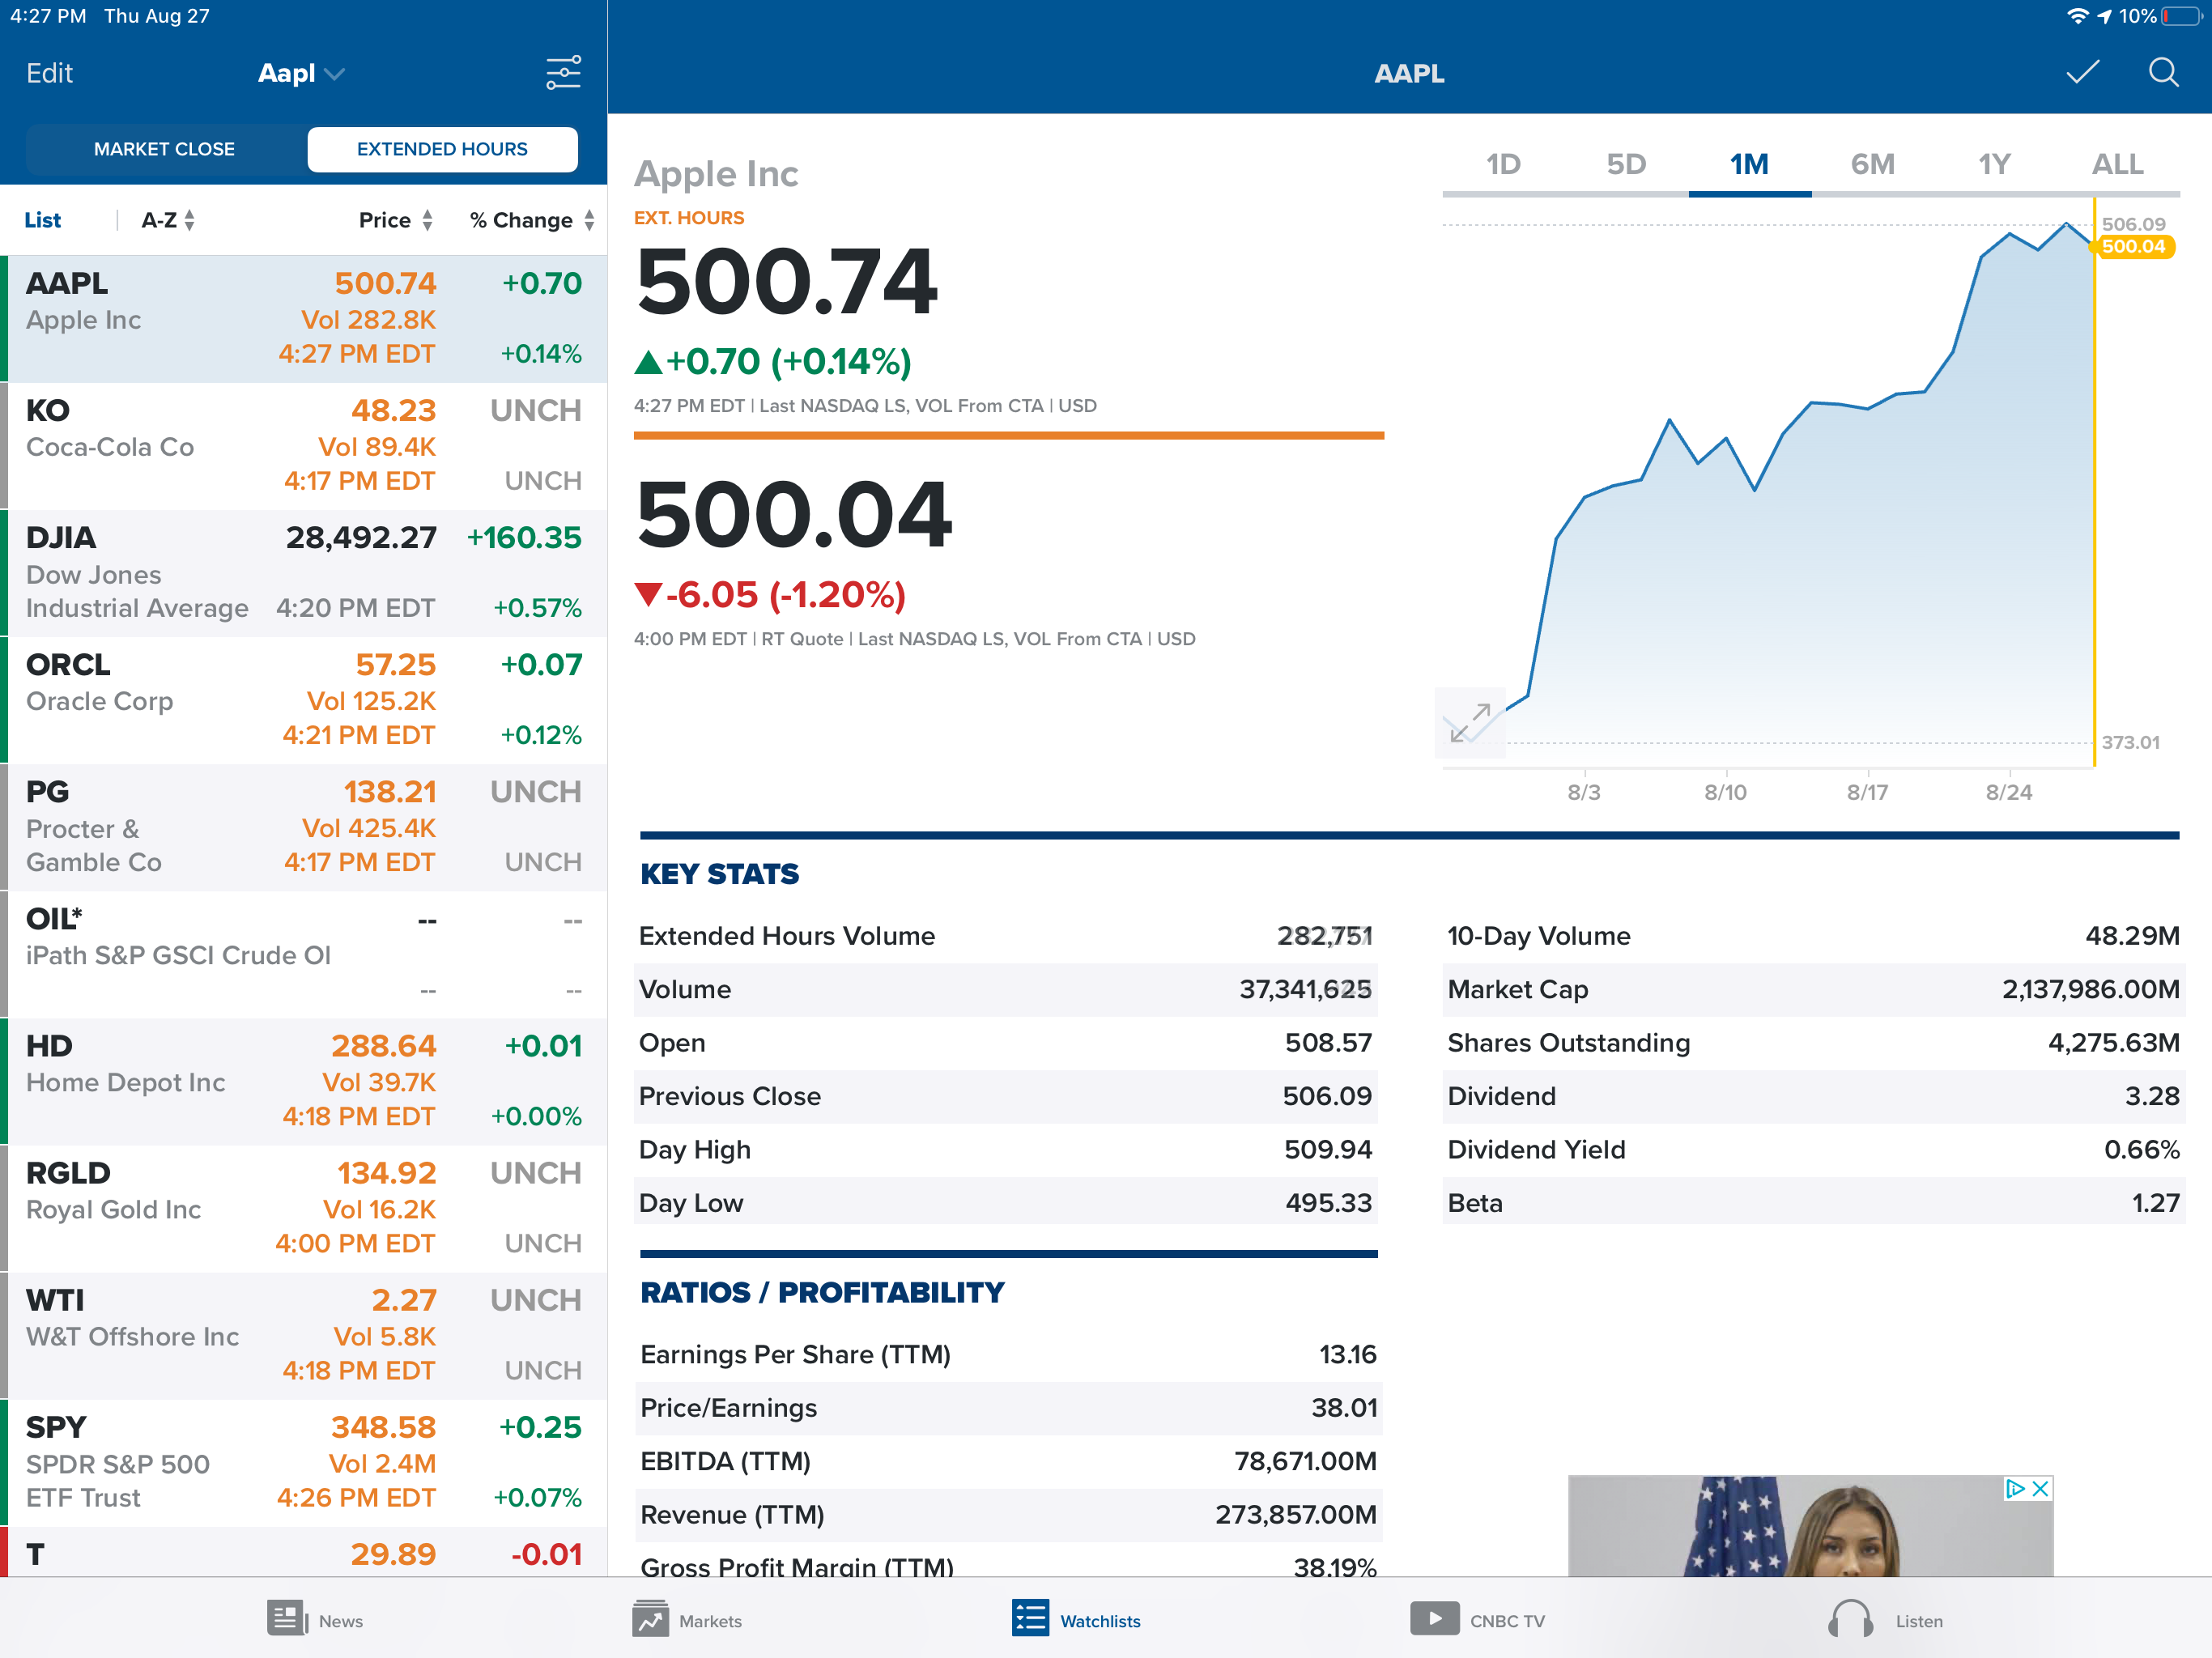Tap the search magnifier icon
2212x1658 pixels.
pyautogui.click(x=2163, y=73)
